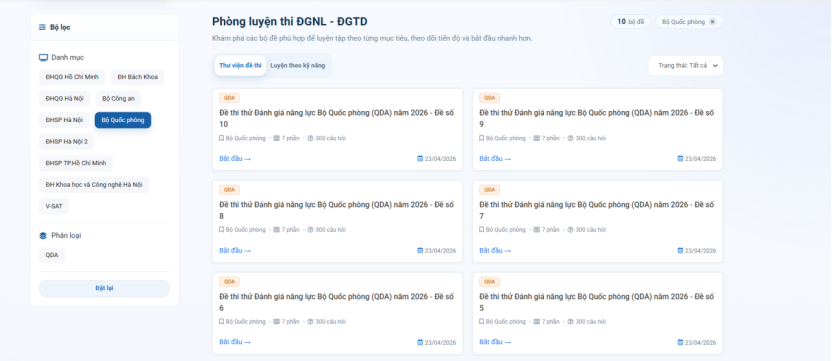
Task: Click the sections icon in the Đề số 7 card
Action: click(536, 230)
